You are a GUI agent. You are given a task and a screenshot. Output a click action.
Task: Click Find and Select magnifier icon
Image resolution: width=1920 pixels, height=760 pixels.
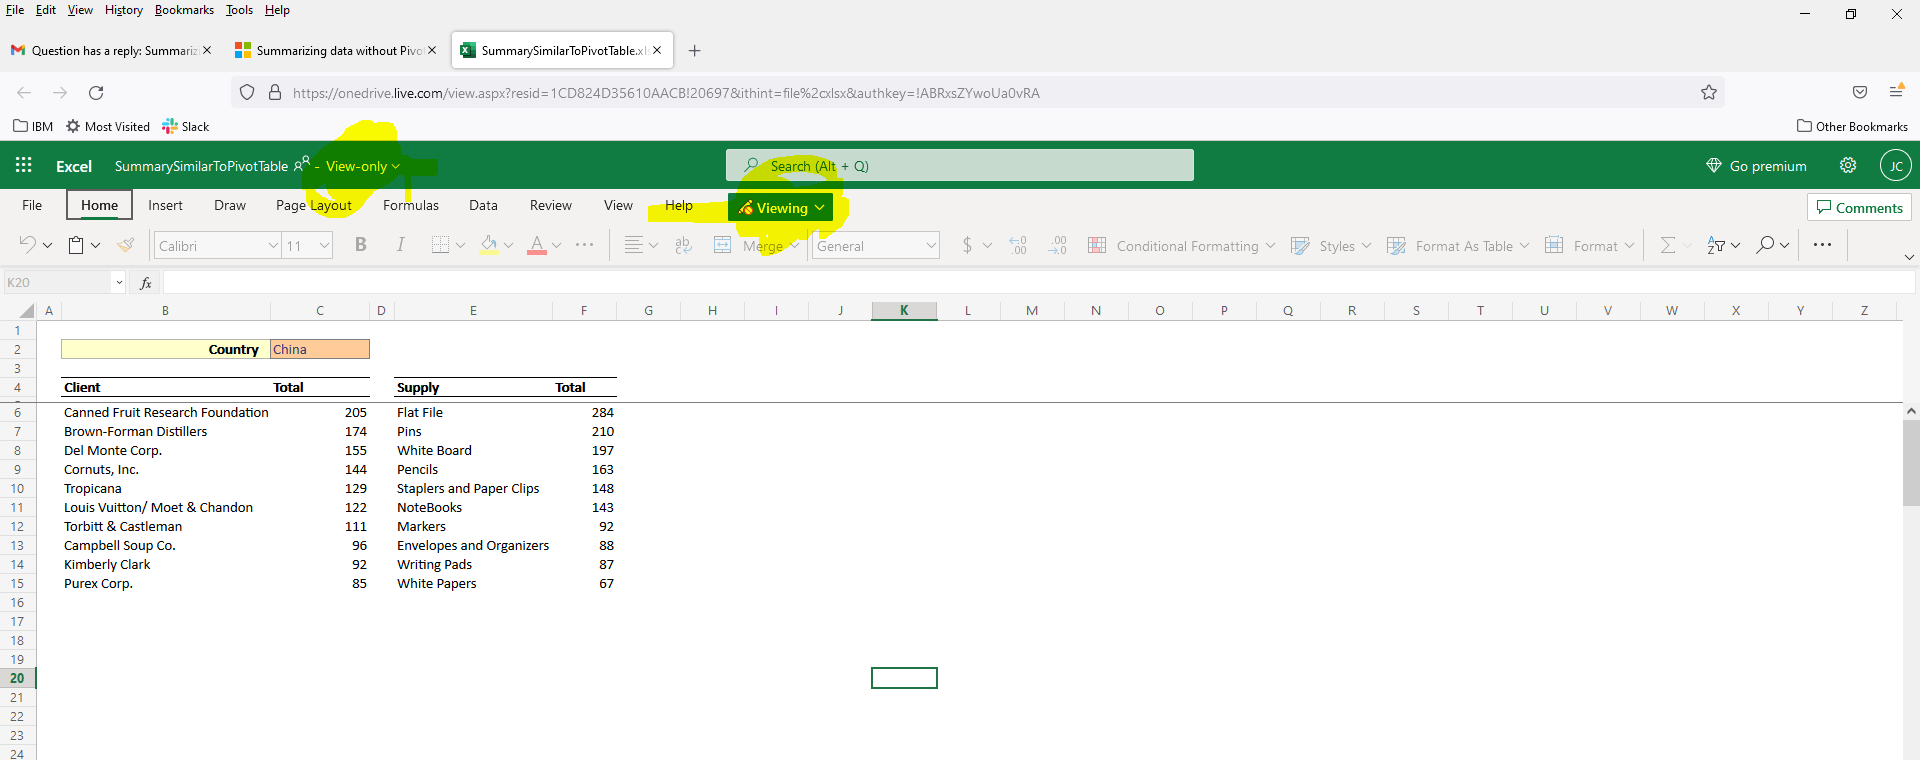pyautogui.click(x=1766, y=245)
